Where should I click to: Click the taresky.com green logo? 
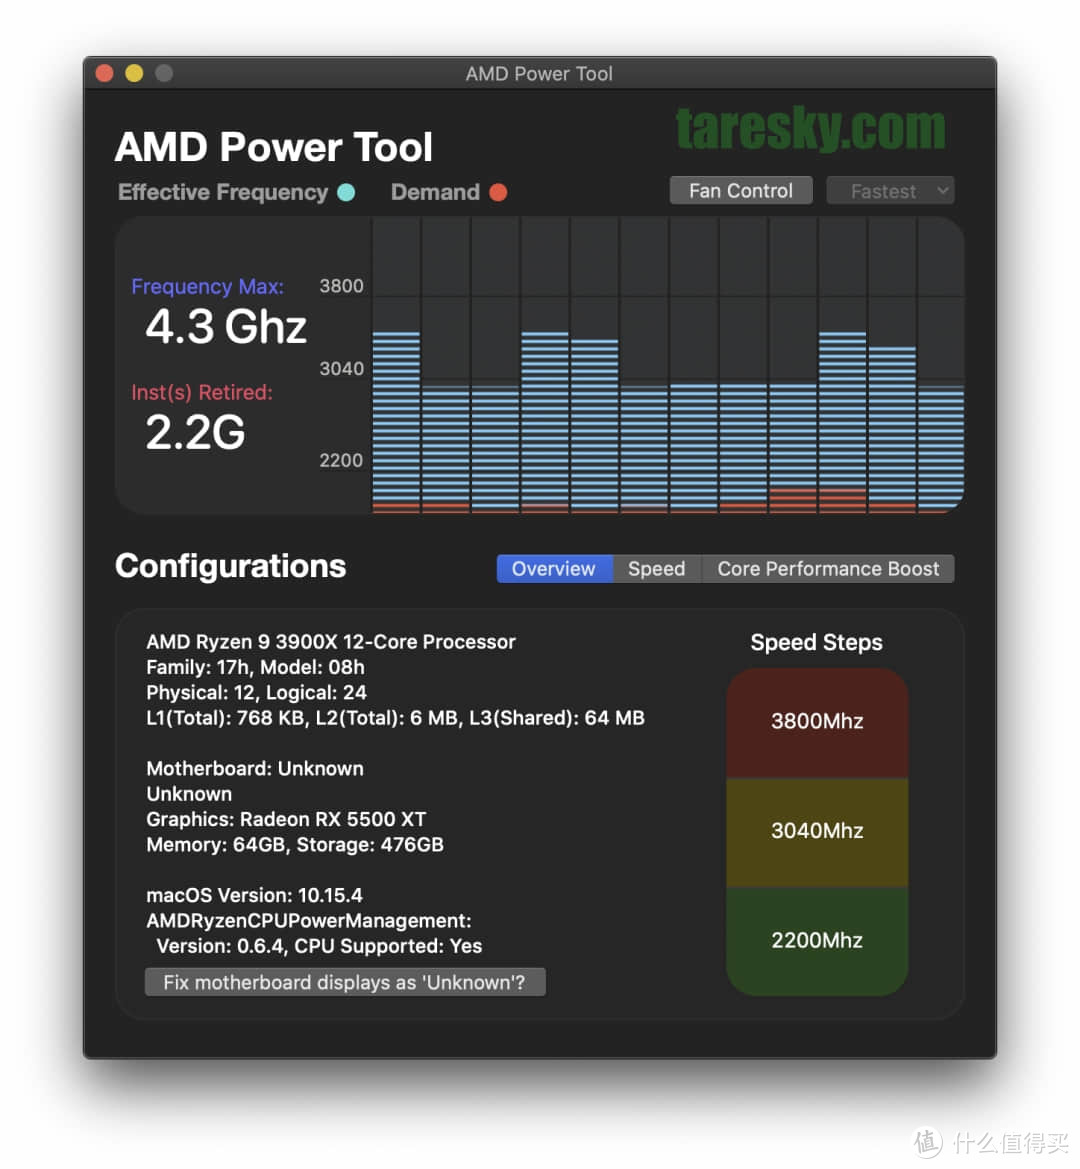pos(810,128)
